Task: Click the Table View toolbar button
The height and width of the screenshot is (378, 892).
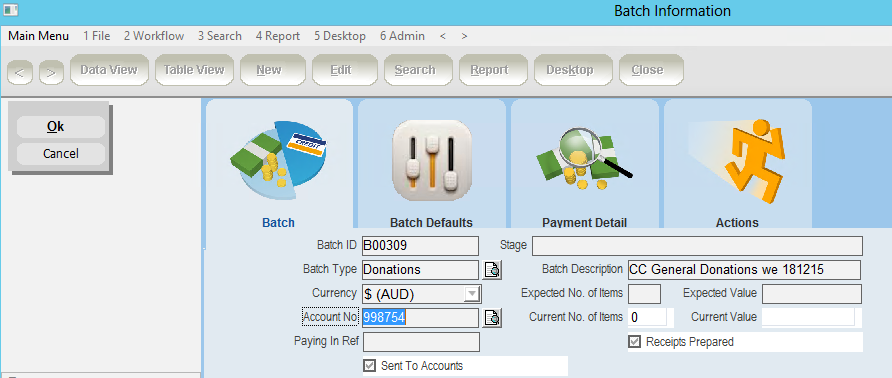Action: (x=194, y=70)
